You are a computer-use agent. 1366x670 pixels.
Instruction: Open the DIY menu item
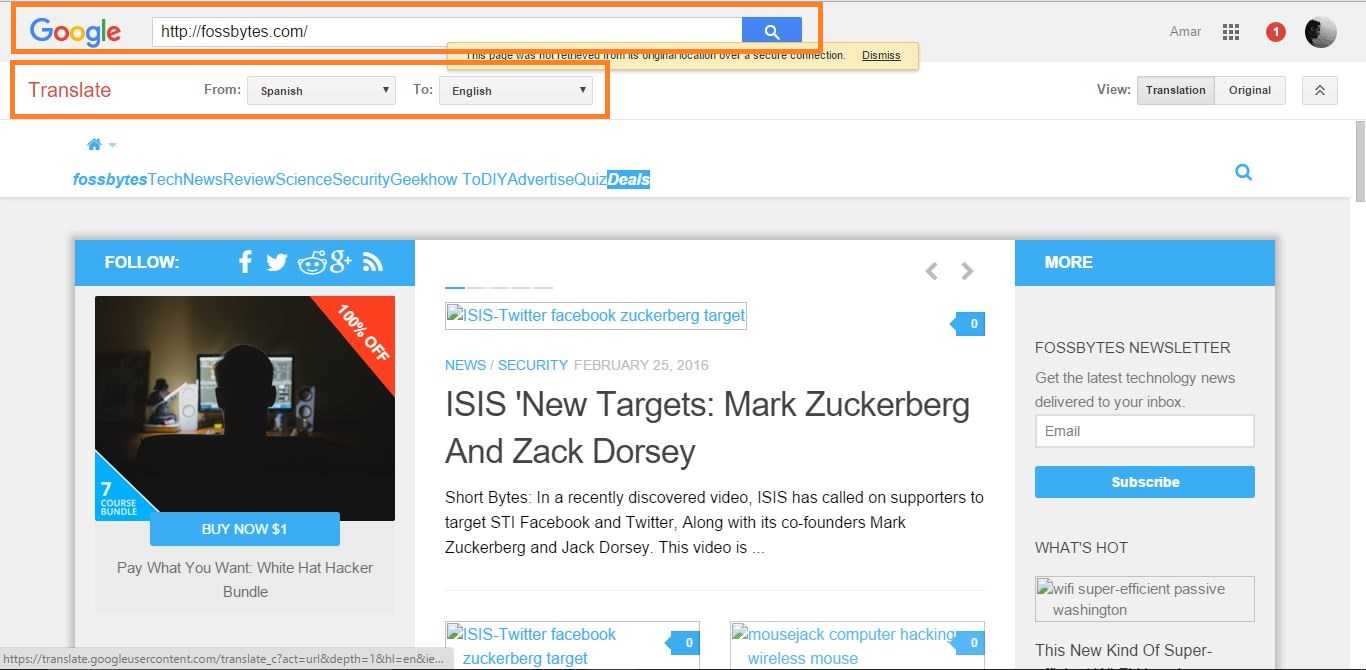click(x=493, y=179)
